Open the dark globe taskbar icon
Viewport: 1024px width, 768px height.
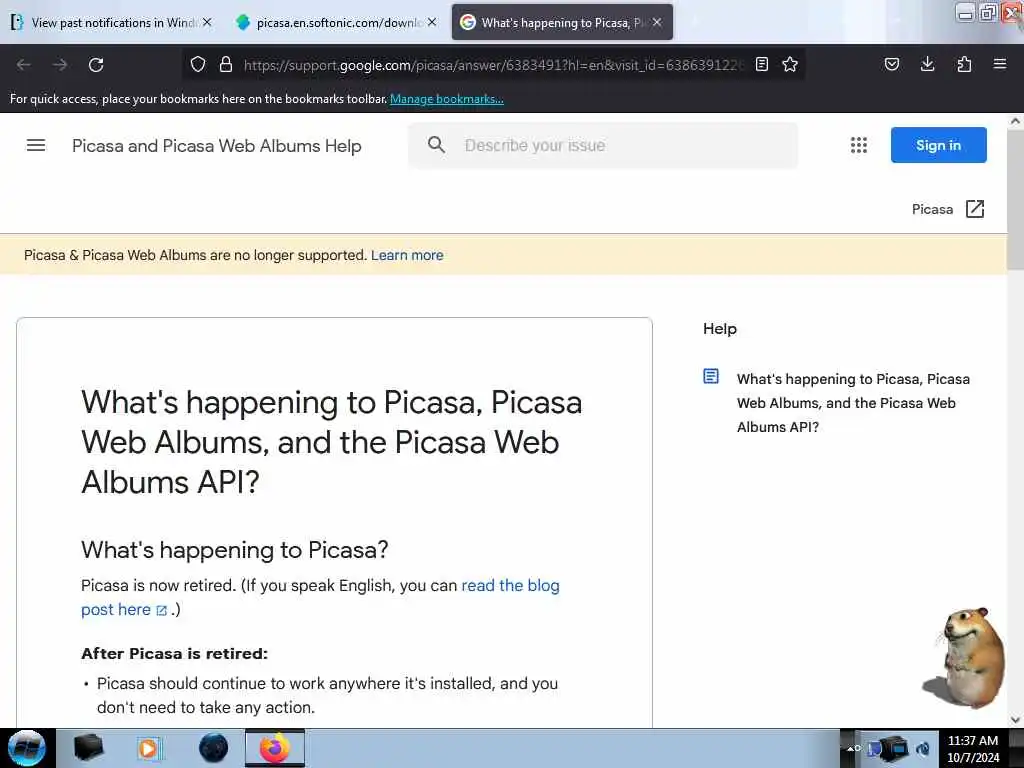[213, 748]
